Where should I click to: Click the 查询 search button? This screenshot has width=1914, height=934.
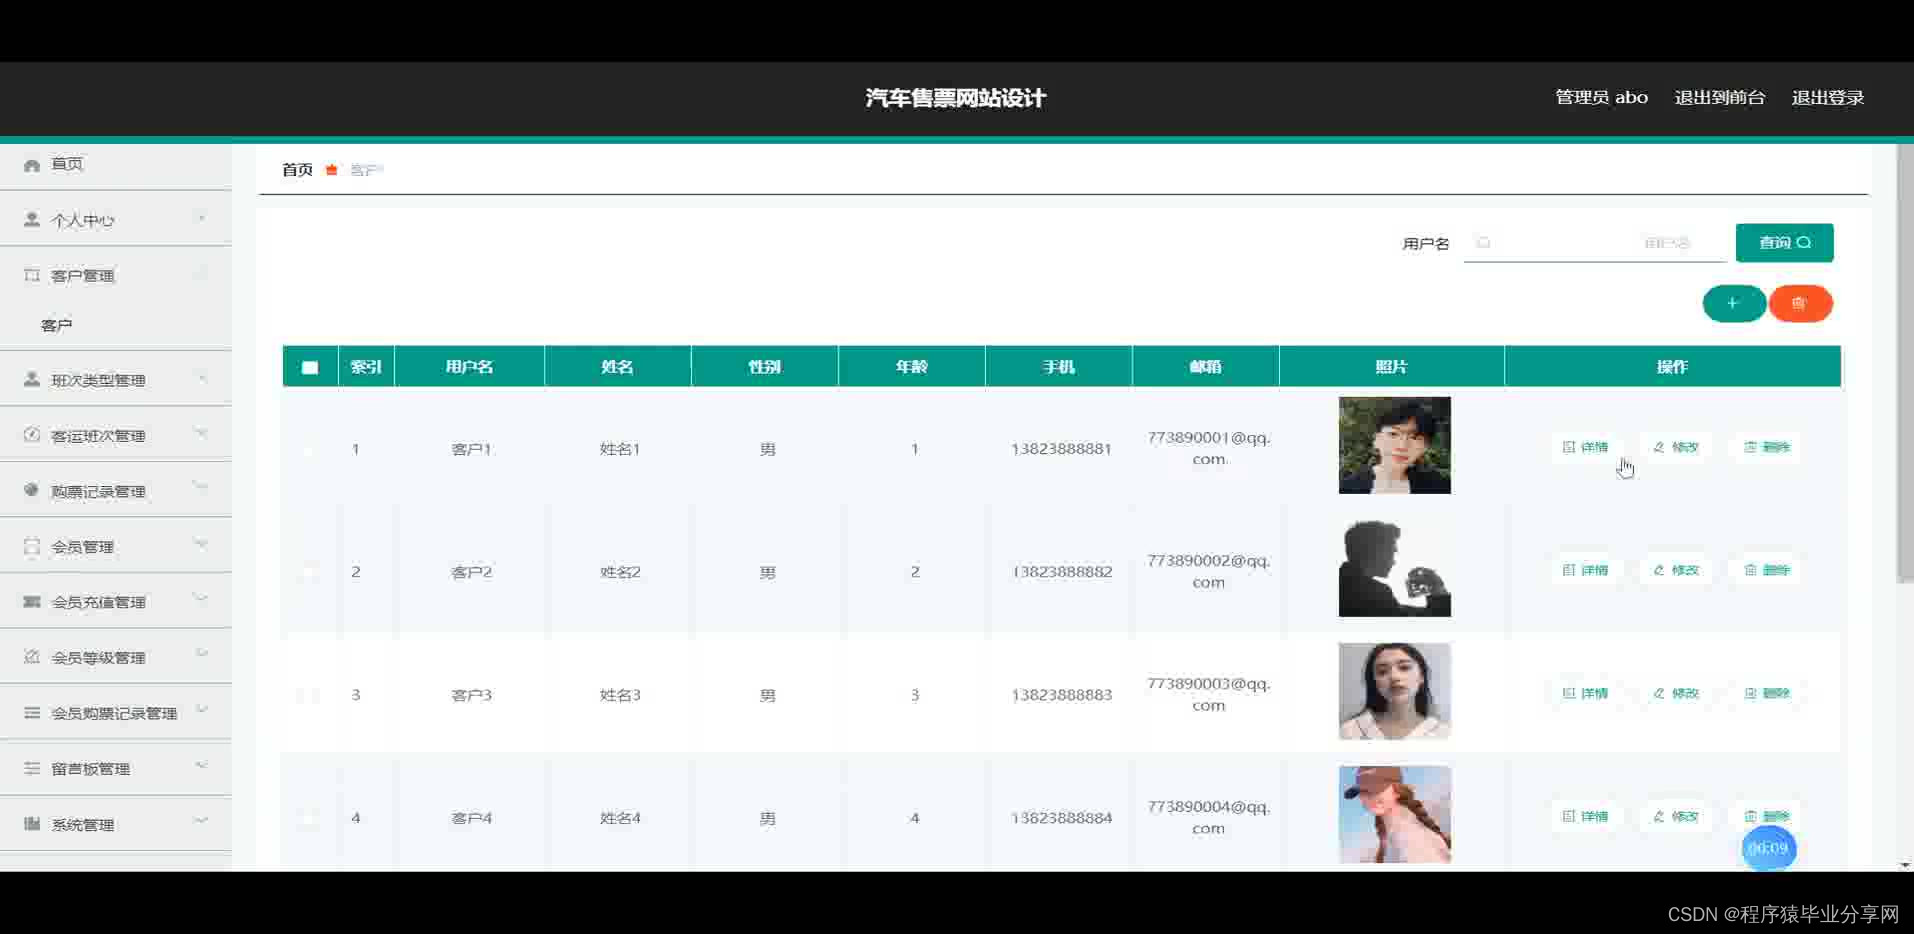1785,243
